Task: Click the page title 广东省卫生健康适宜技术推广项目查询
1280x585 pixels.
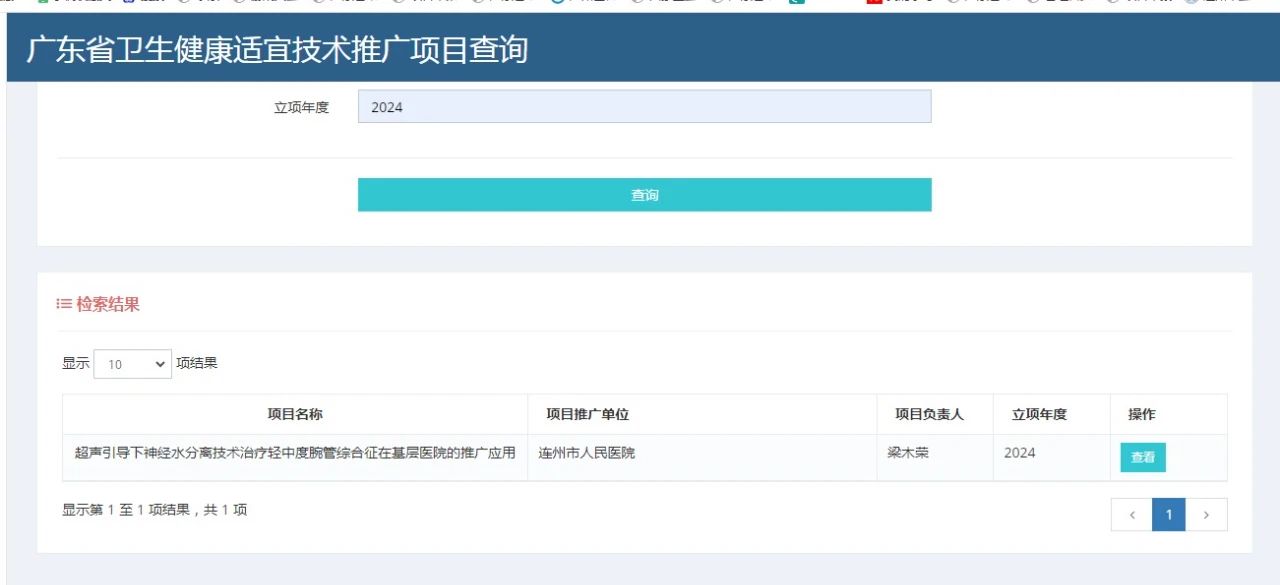Action: 277,49
